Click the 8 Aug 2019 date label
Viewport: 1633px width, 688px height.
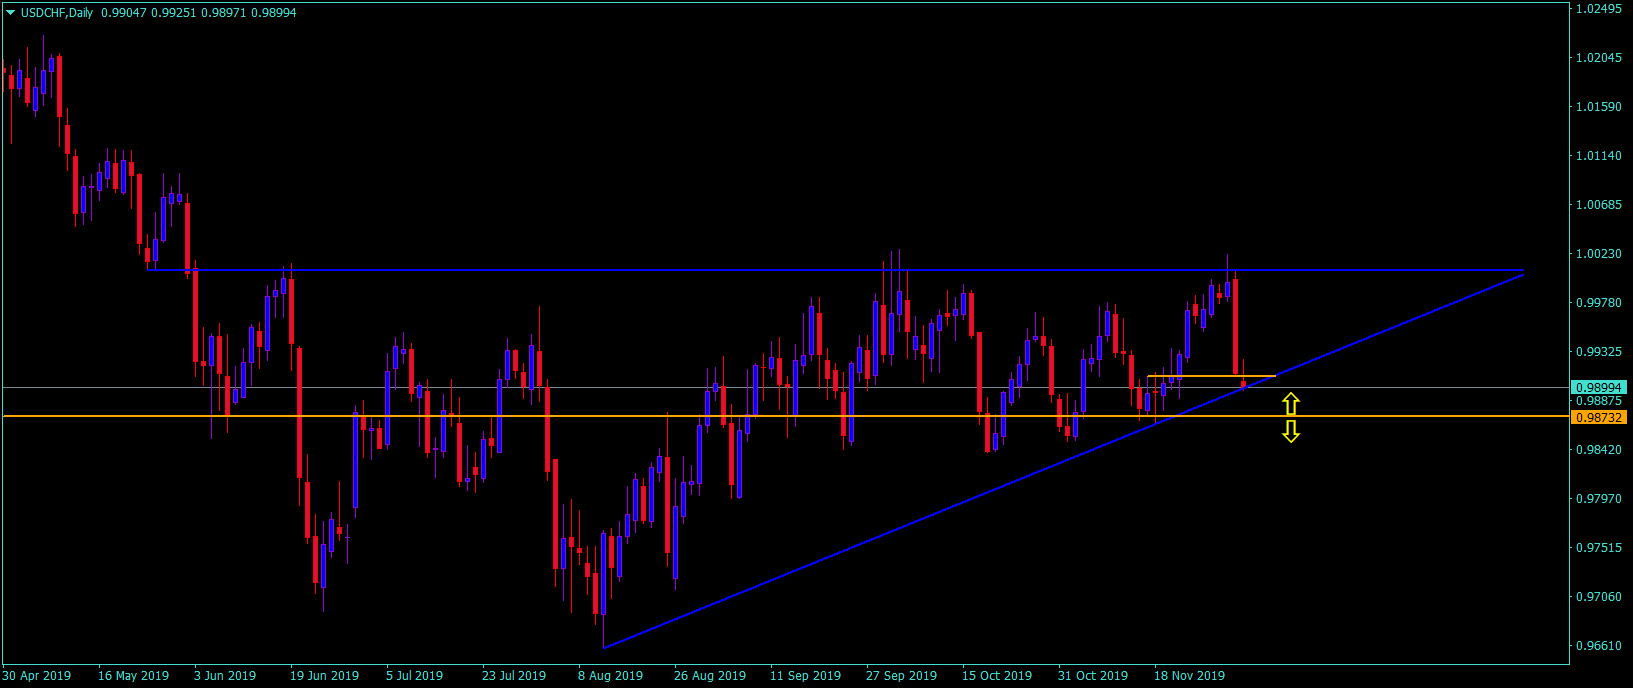[611, 676]
